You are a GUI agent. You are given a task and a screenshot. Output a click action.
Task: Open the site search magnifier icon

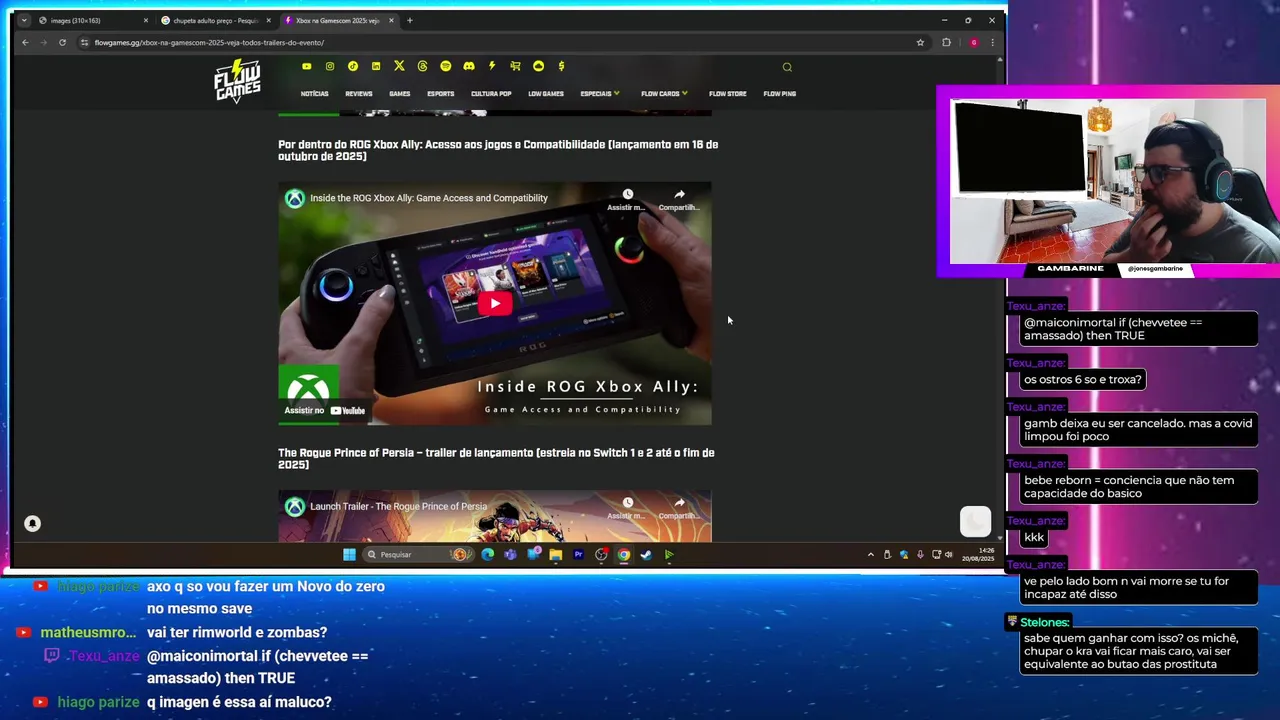[787, 68]
